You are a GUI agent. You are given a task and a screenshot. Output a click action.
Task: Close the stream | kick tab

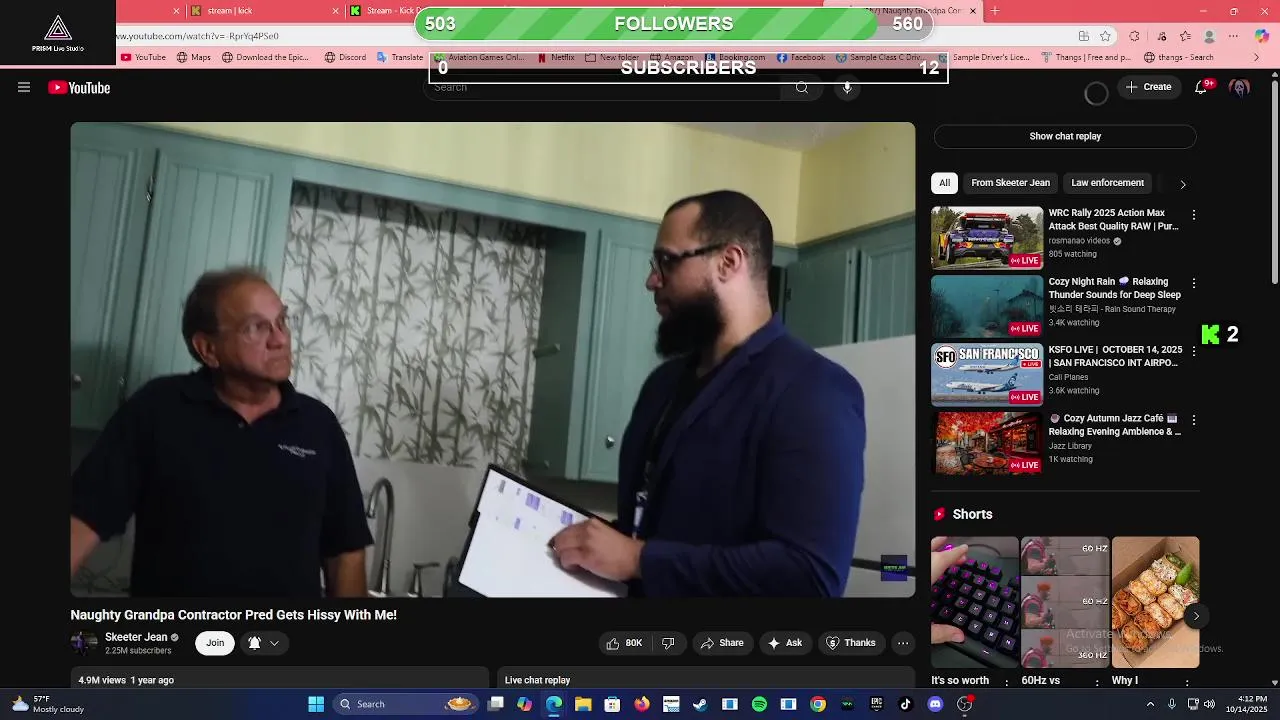[336, 11]
